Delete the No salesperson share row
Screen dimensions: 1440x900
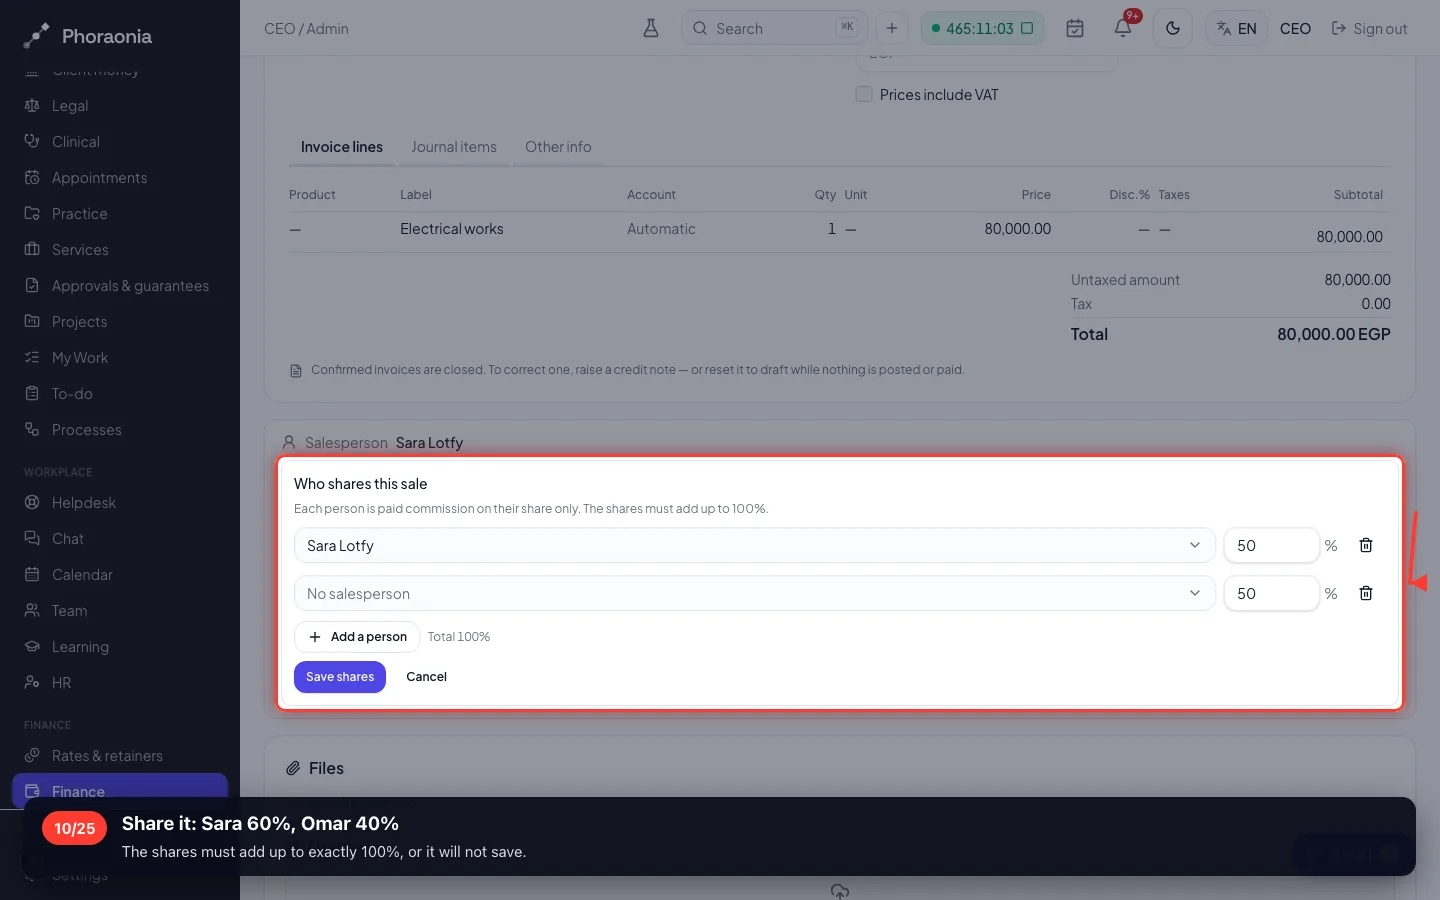click(x=1366, y=593)
